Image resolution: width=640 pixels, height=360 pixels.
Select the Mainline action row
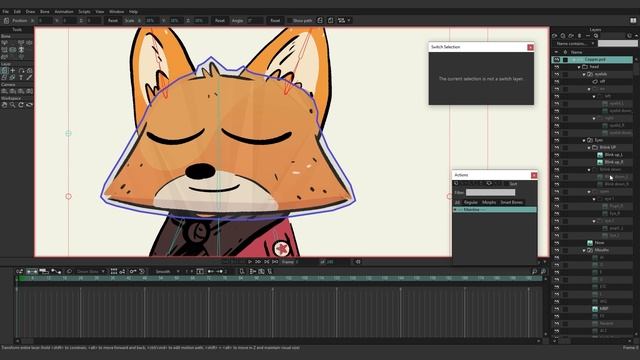(494, 210)
